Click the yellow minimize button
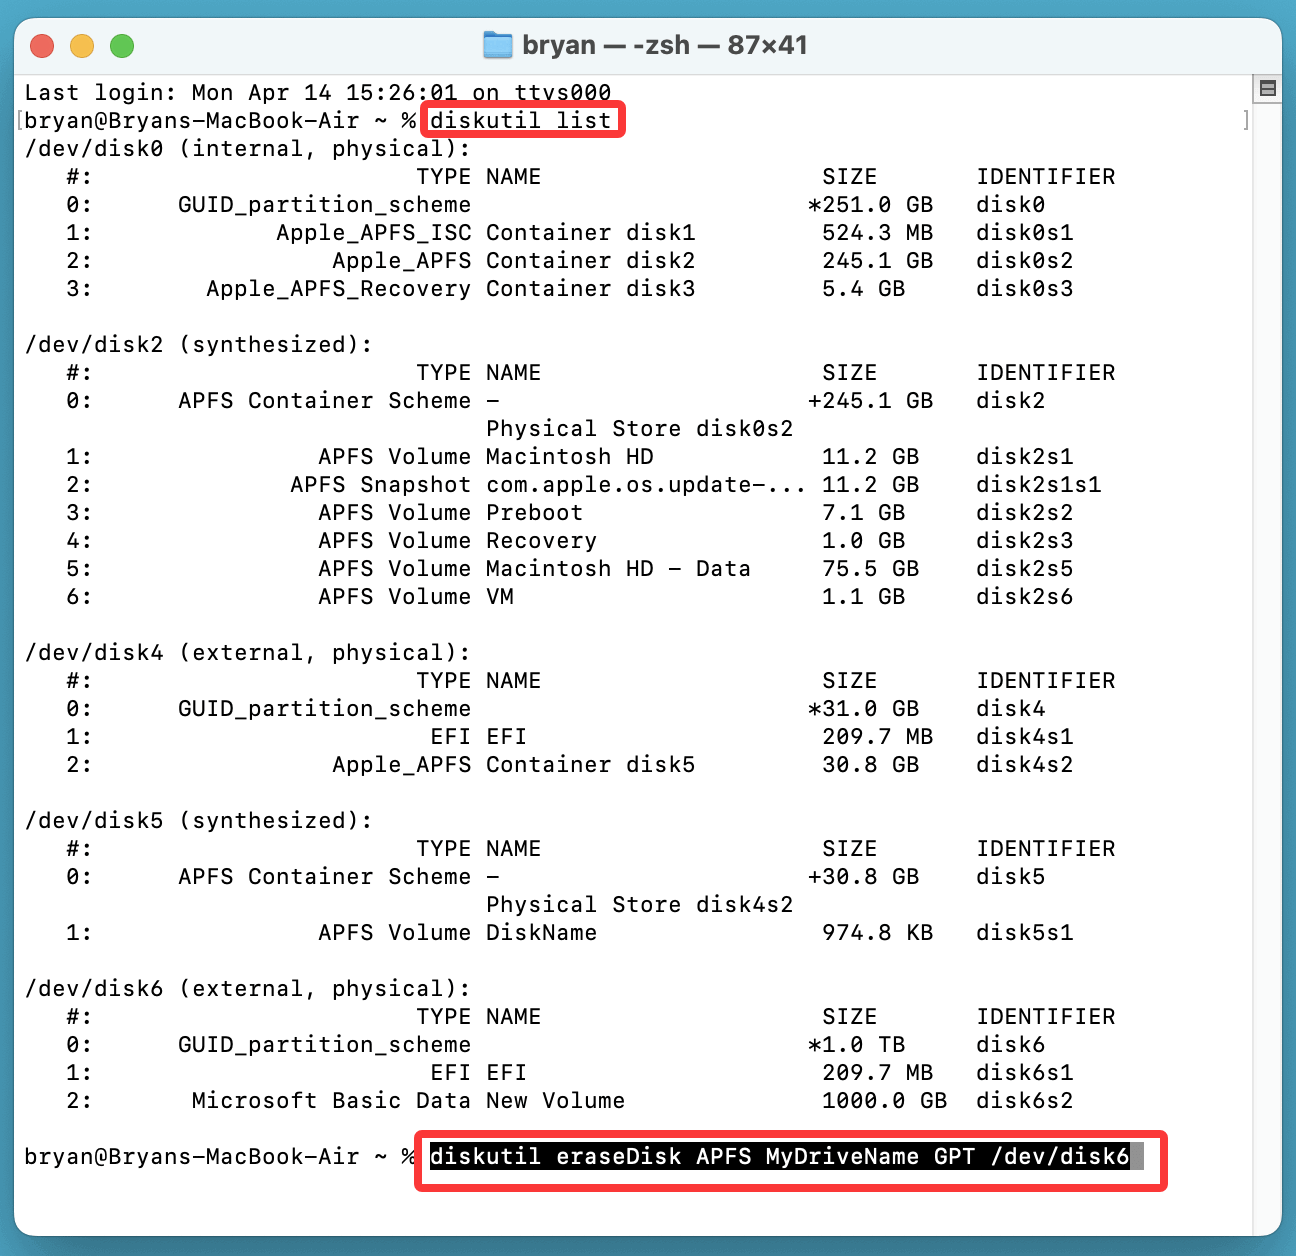The width and height of the screenshot is (1296, 1256). 82,45
